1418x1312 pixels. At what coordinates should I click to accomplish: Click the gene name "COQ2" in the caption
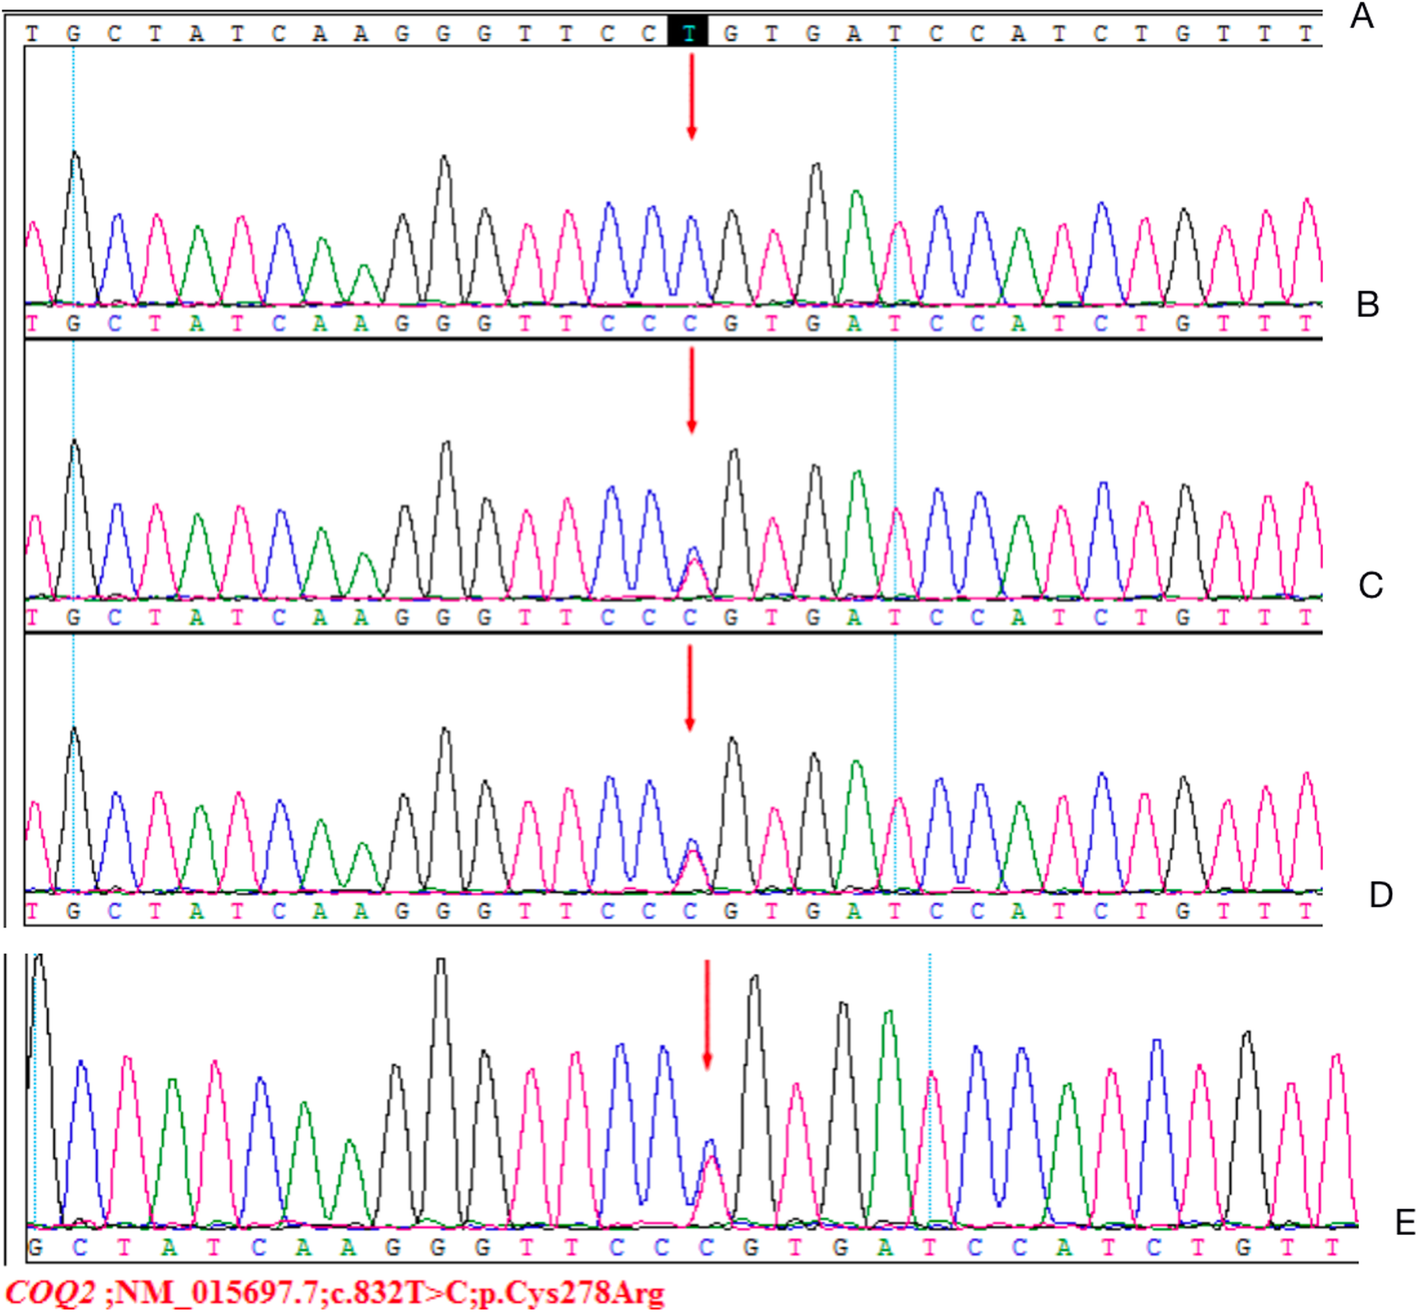[49, 1294]
